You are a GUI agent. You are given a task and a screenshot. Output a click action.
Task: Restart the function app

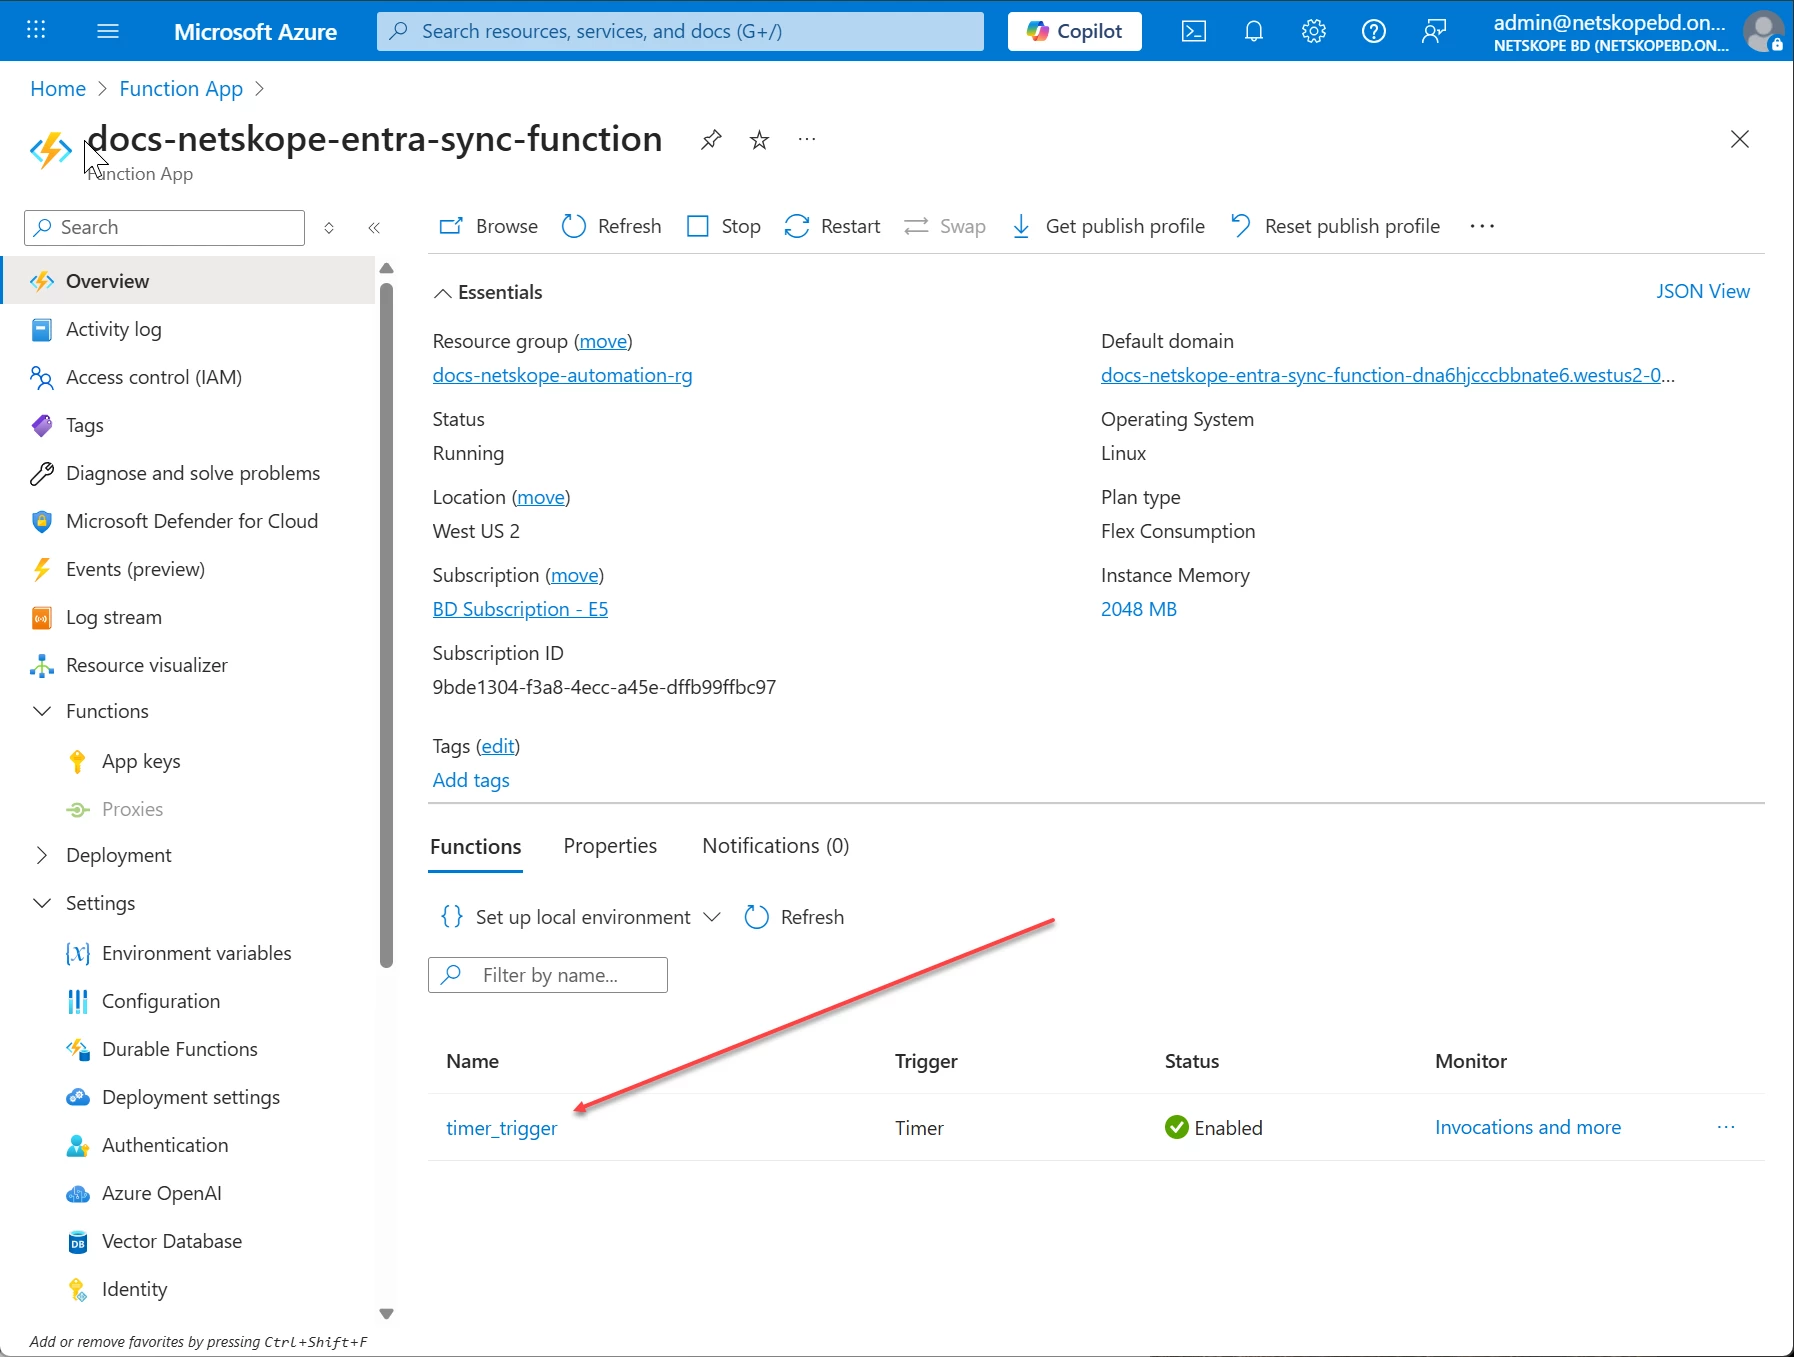tap(833, 226)
